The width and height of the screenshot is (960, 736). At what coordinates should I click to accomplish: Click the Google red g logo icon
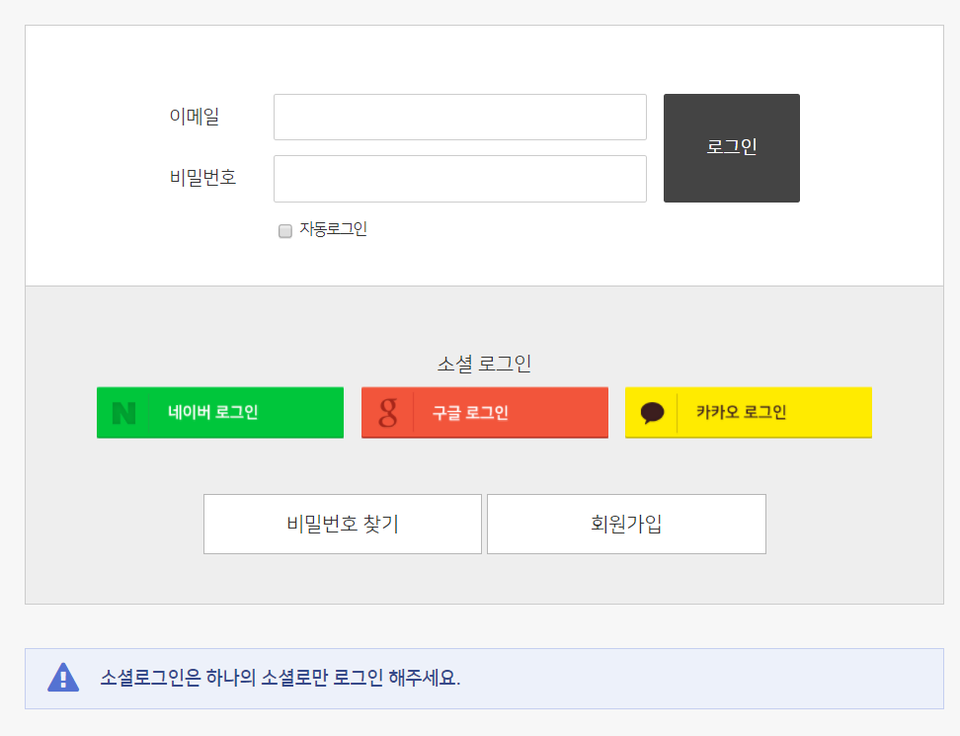pyautogui.click(x=388, y=413)
